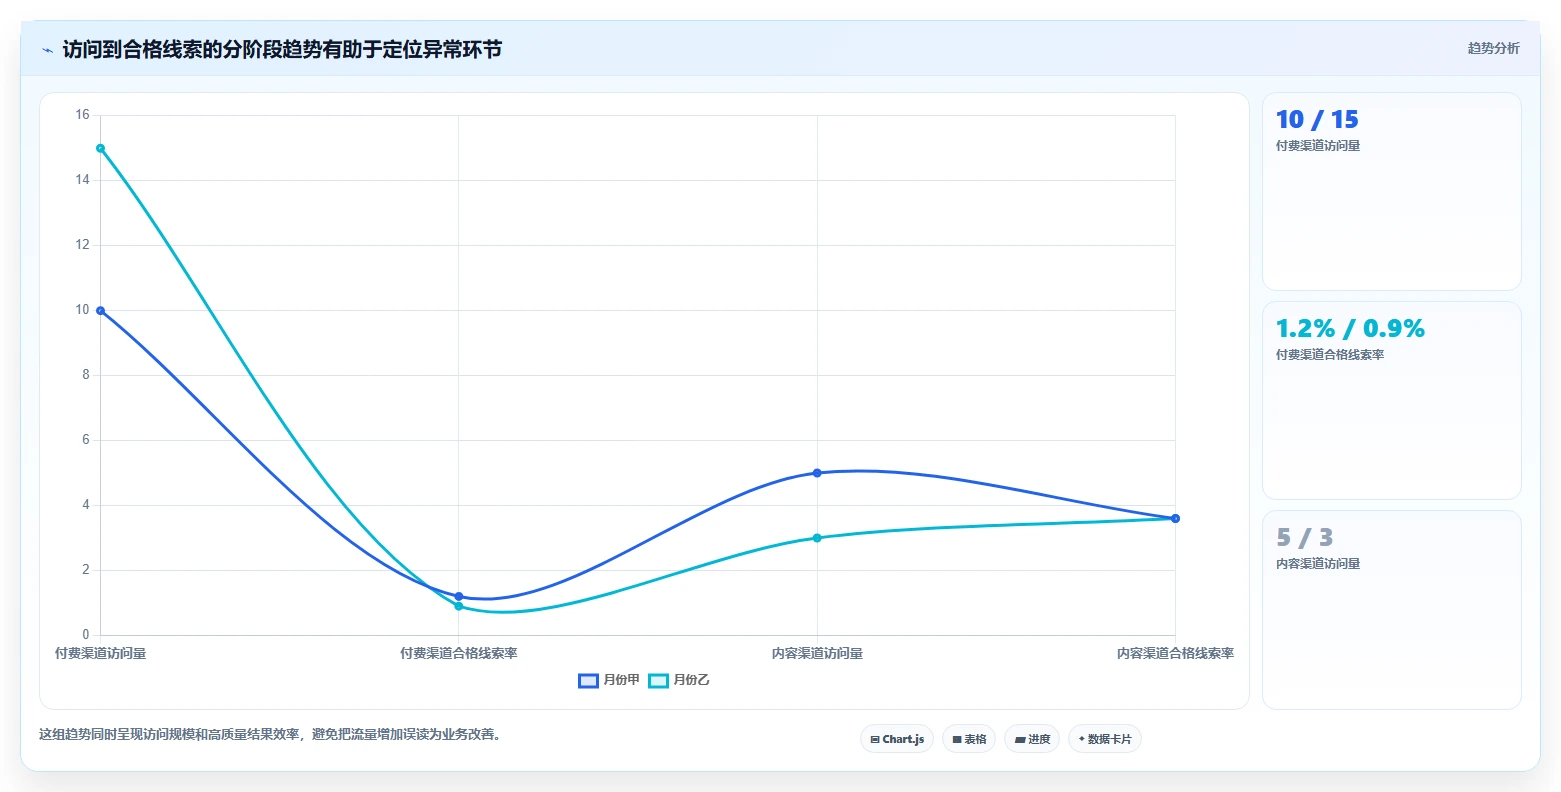Open the '10 / 15' 付费渠道访问量 card

(1391, 191)
